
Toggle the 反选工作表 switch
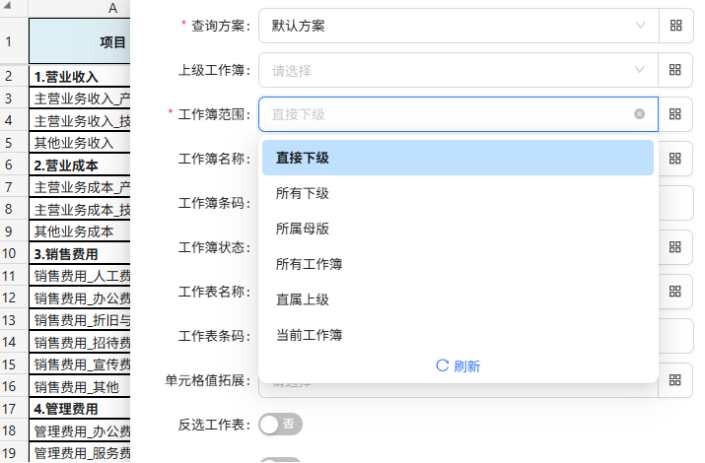[x=280, y=424]
